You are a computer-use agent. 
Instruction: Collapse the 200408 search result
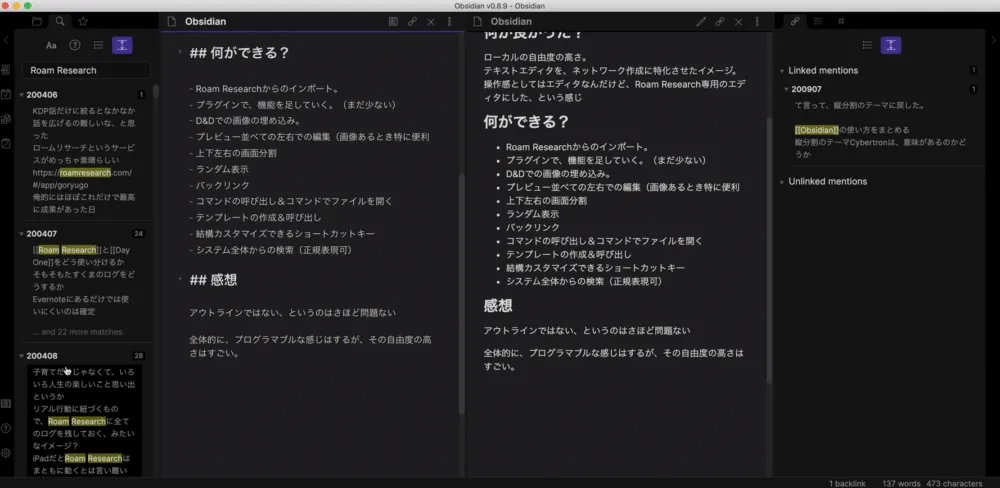point(22,356)
